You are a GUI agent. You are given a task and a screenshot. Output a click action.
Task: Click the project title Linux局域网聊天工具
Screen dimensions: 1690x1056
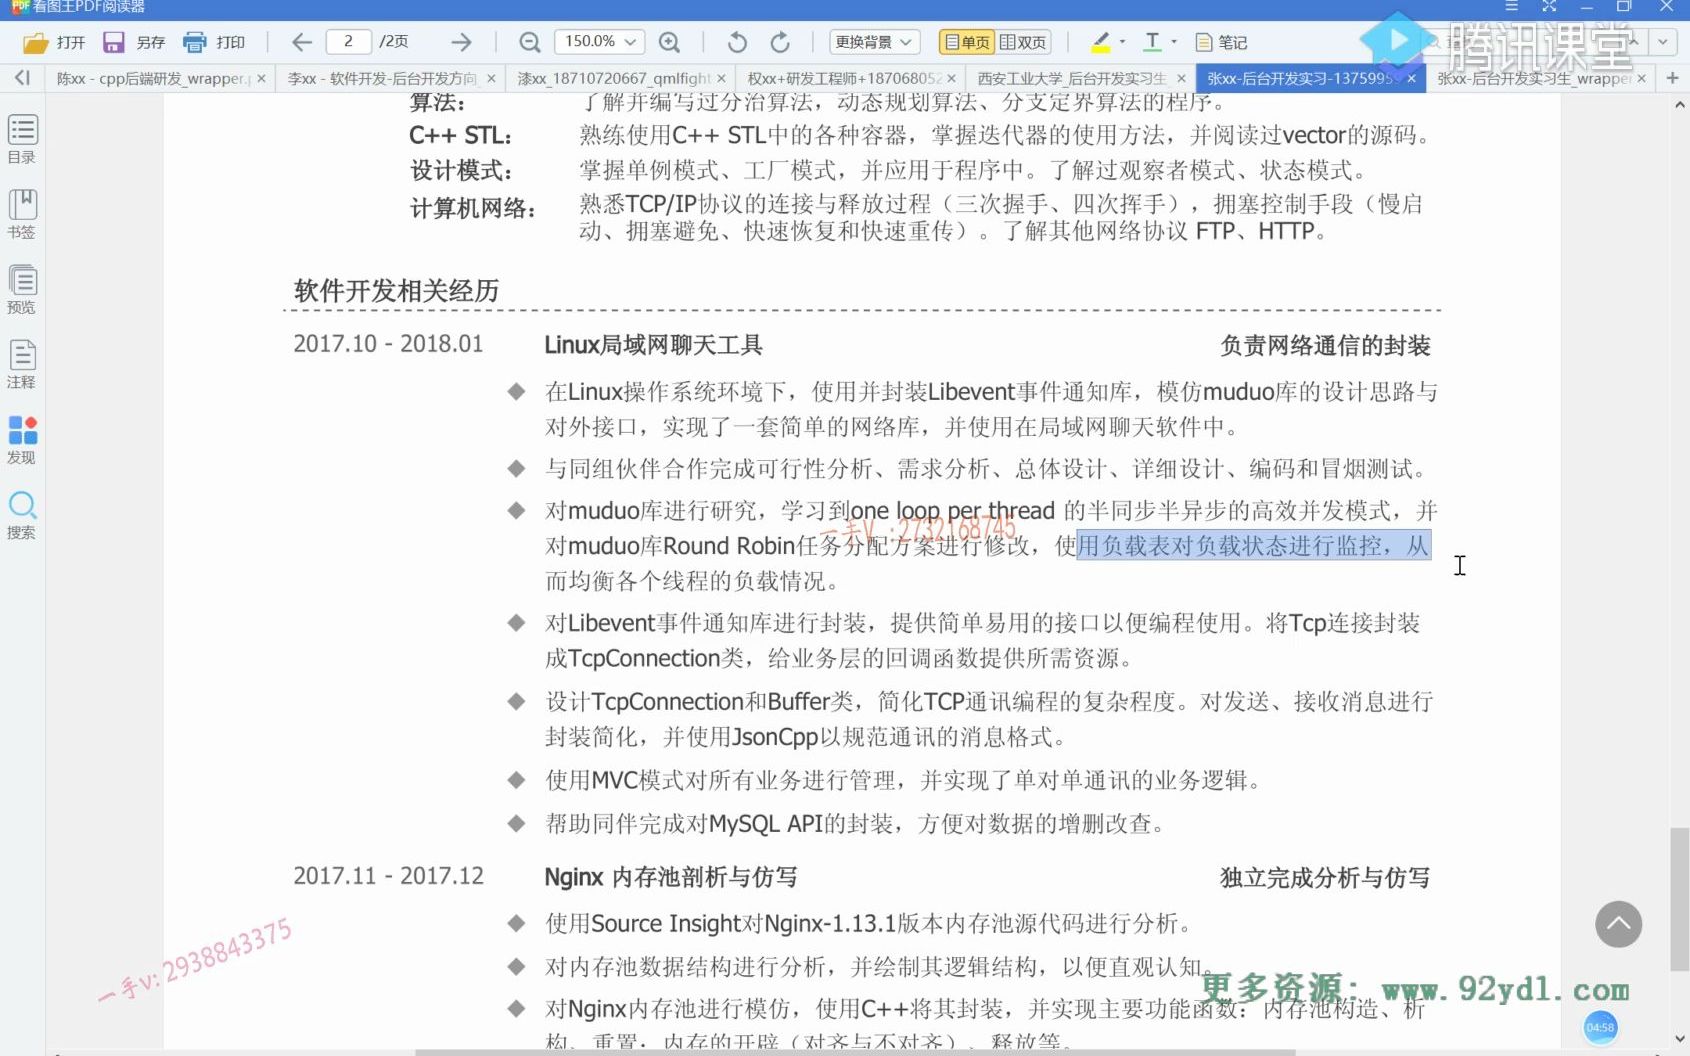click(653, 345)
